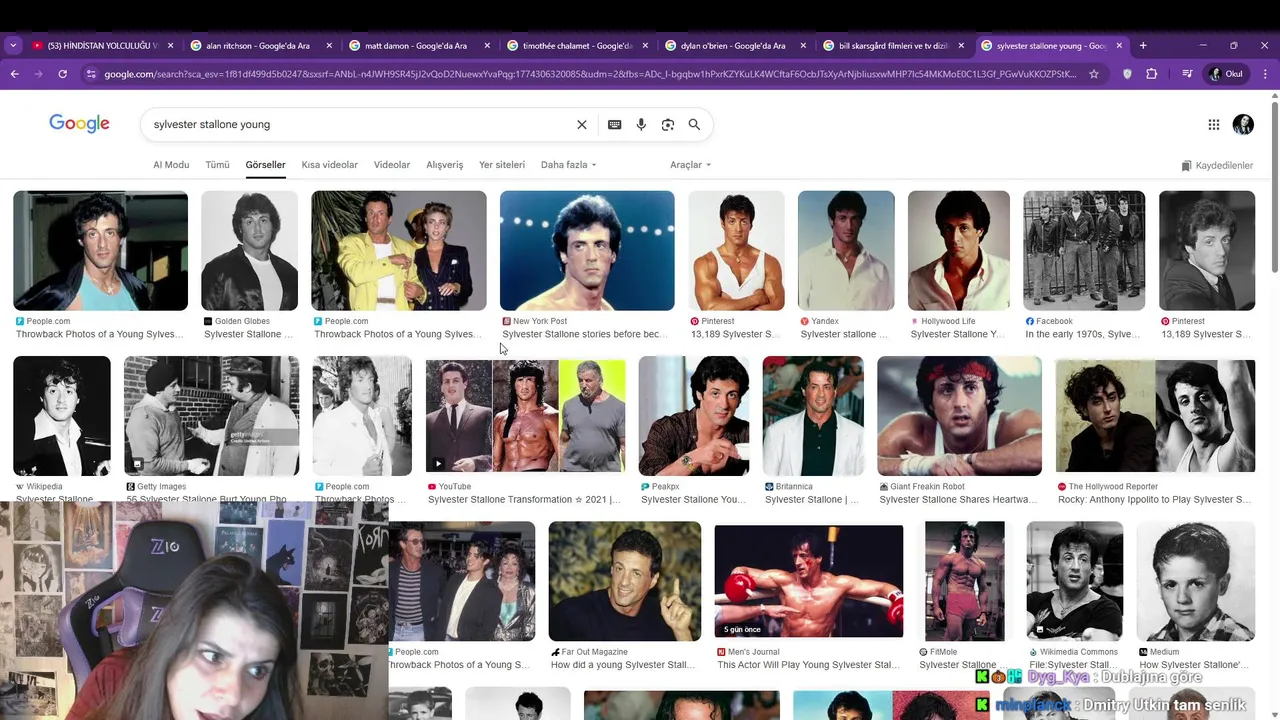The image size is (1280, 720).
Task: Select the Yer siteleri filter
Action: point(502,165)
